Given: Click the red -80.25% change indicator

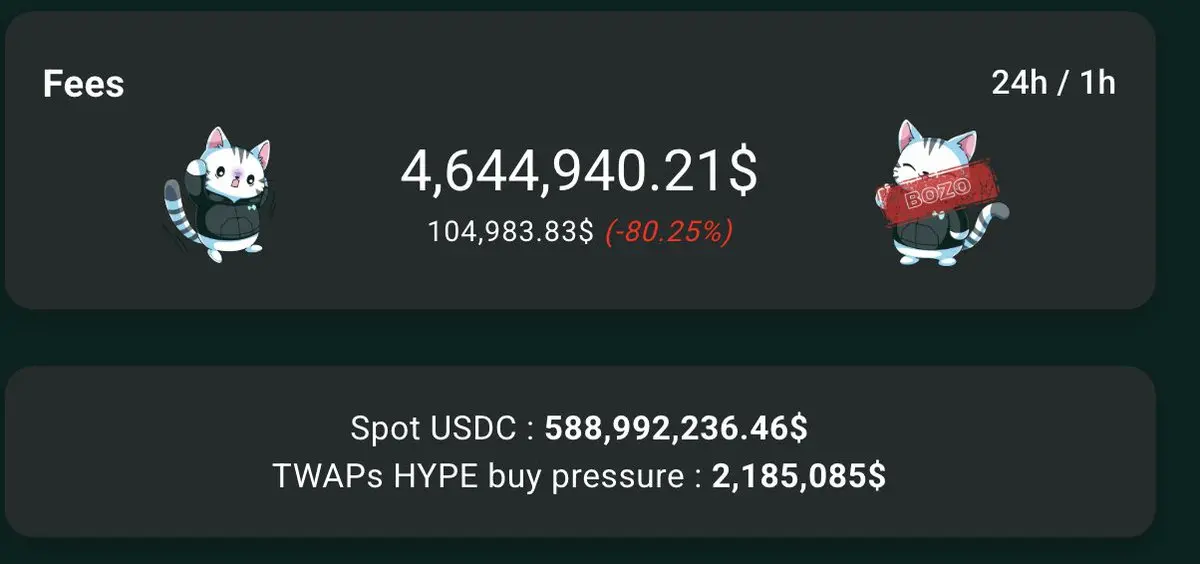Looking at the screenshot, I should click(668, 232).
